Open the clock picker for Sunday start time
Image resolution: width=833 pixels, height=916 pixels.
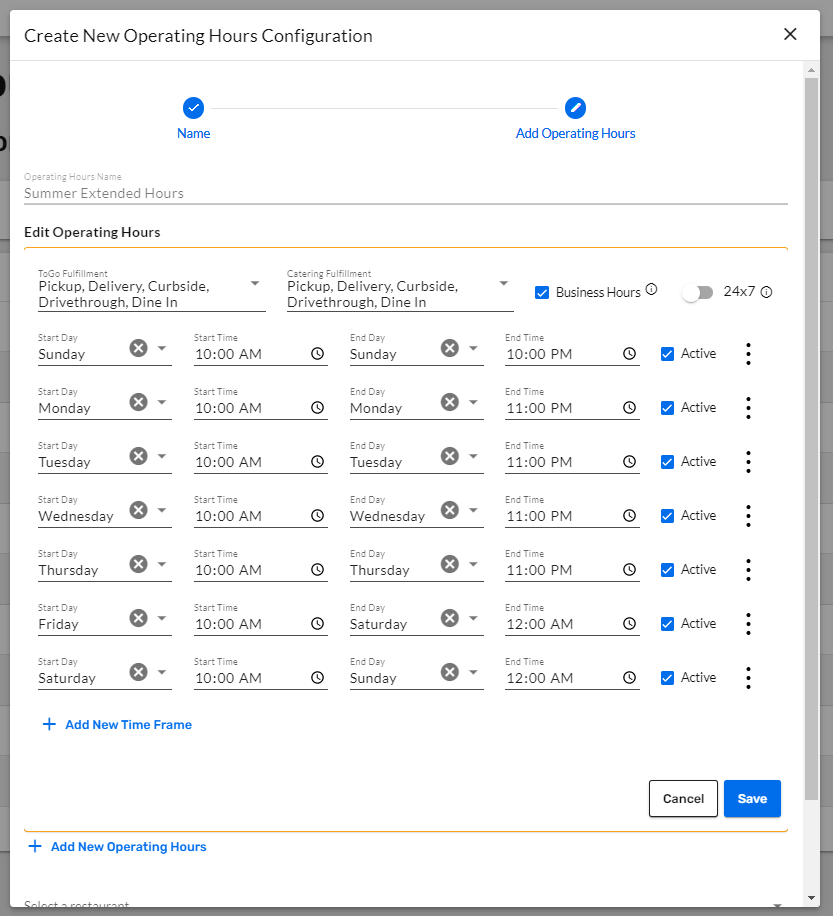[317, 353]
